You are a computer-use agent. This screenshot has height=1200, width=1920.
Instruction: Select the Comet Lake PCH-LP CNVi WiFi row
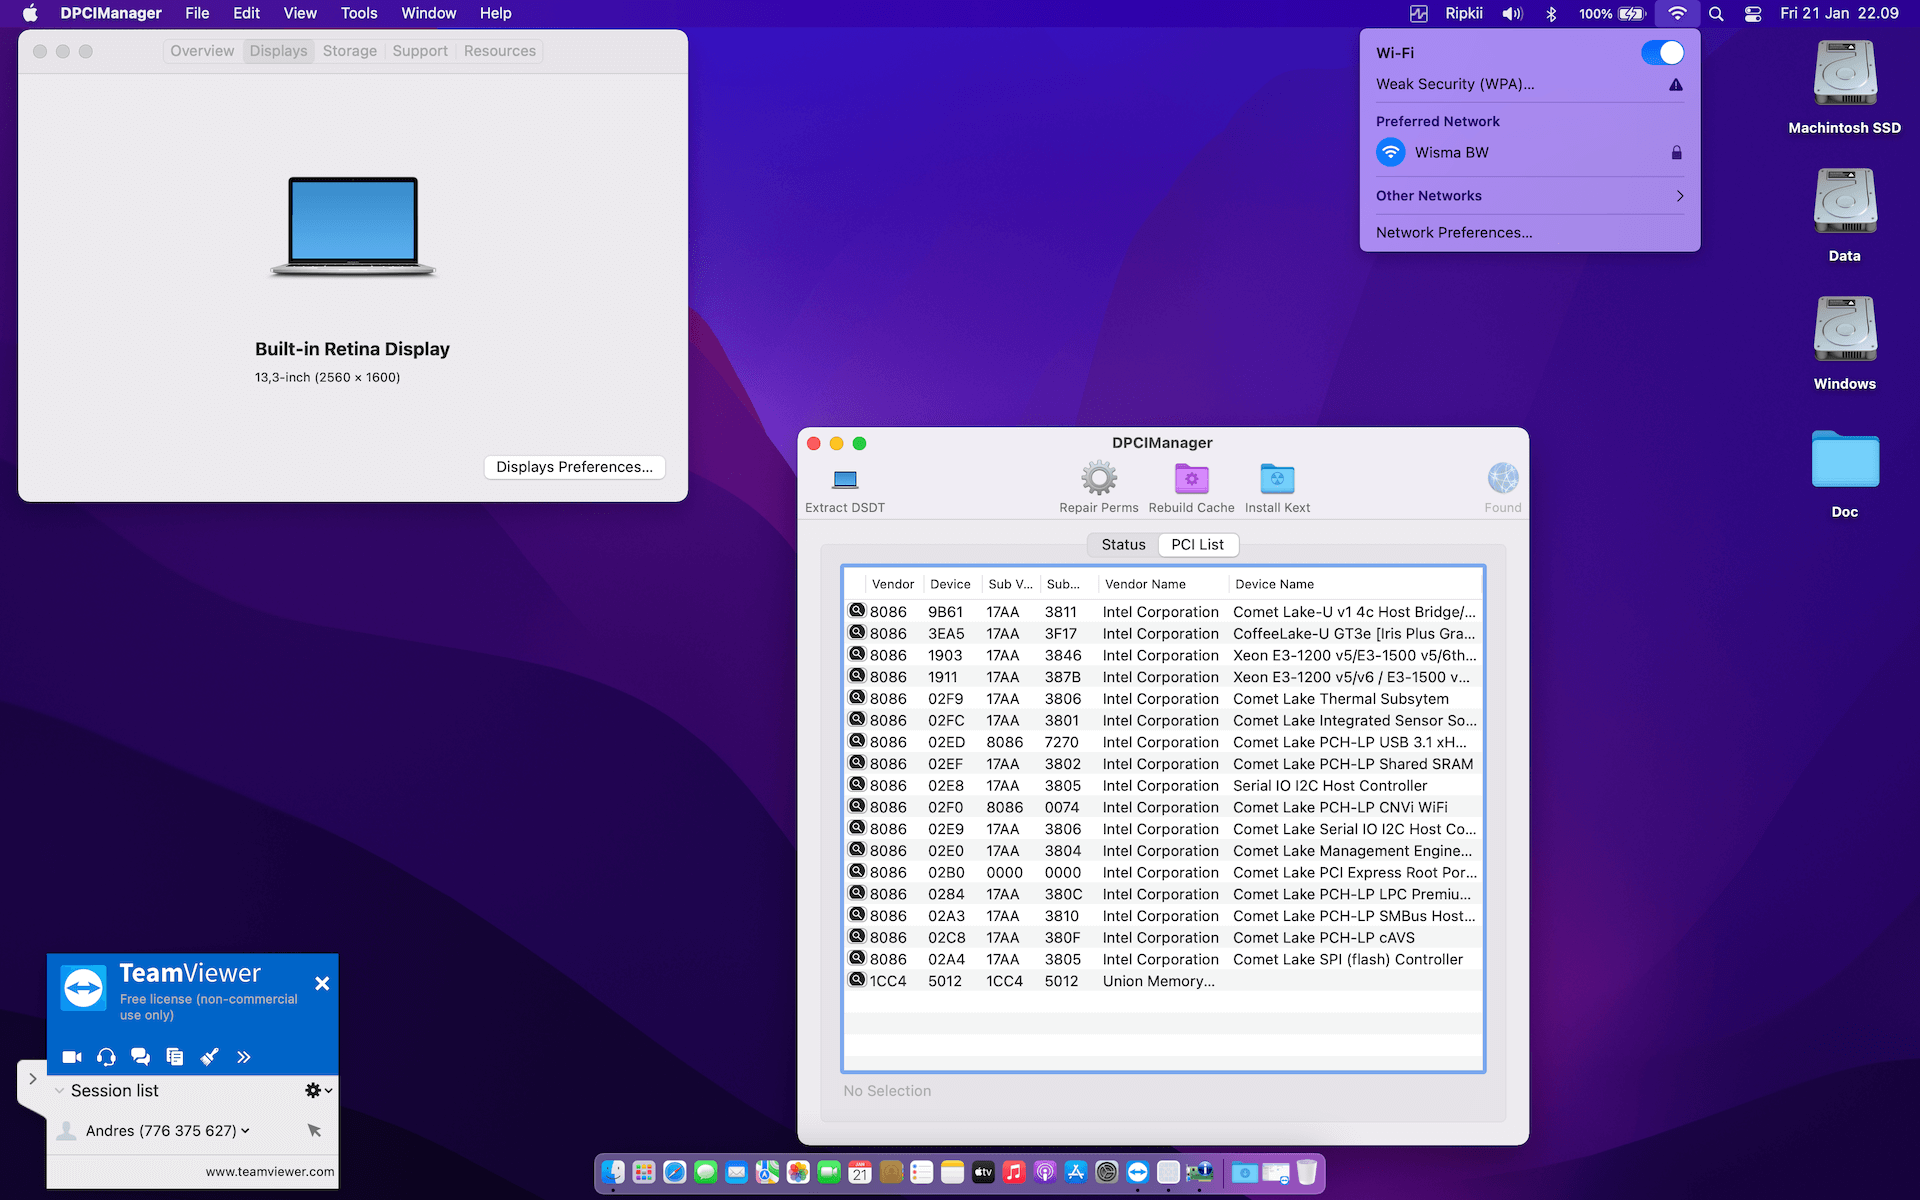[x=1163, y=807]
